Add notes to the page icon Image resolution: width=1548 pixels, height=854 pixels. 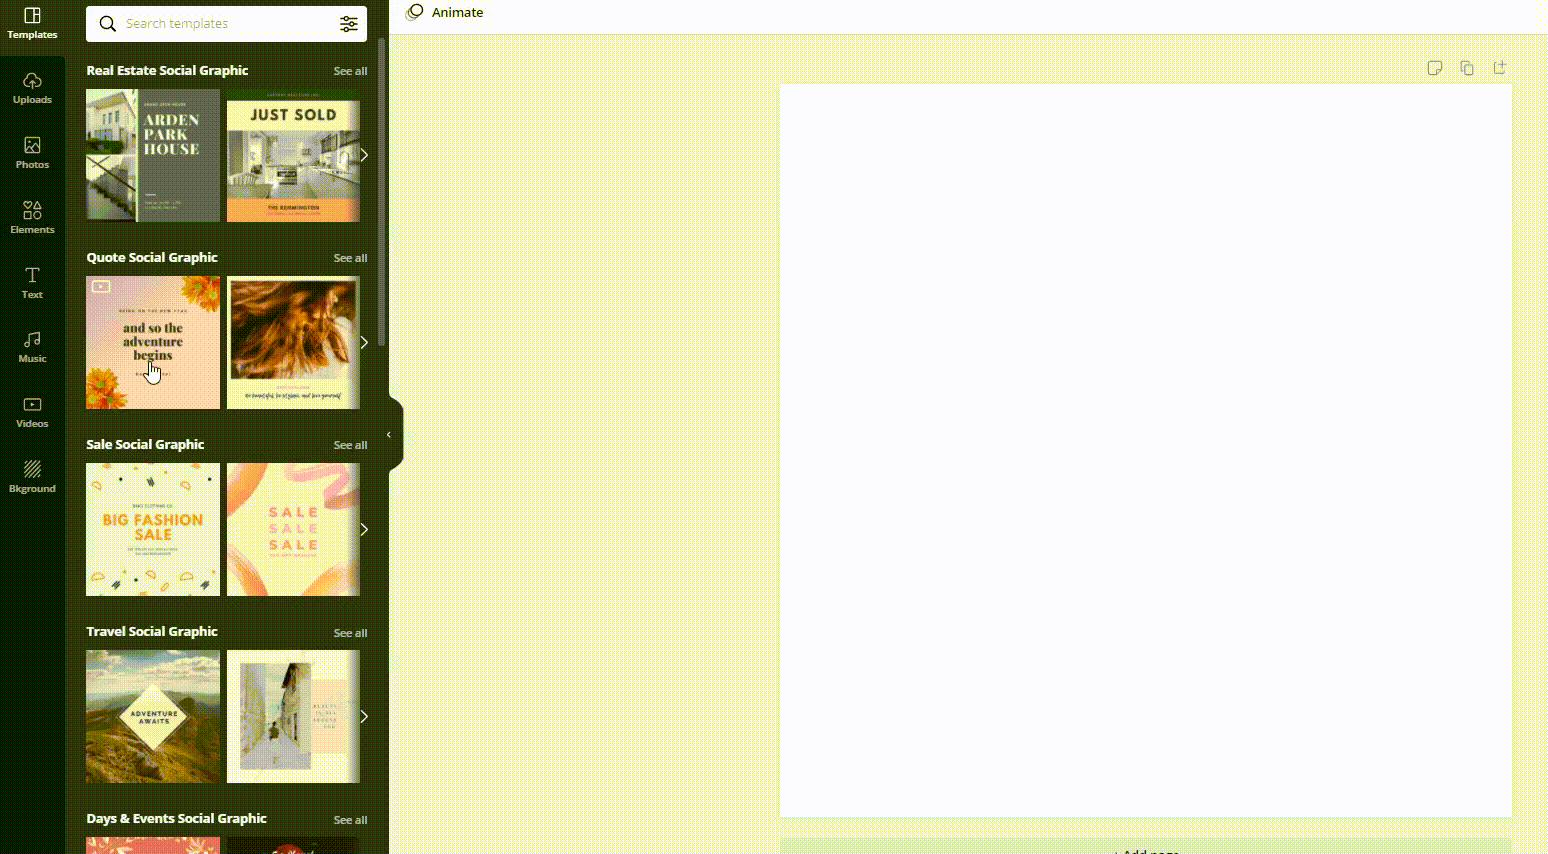click(x=1434, y=68)
